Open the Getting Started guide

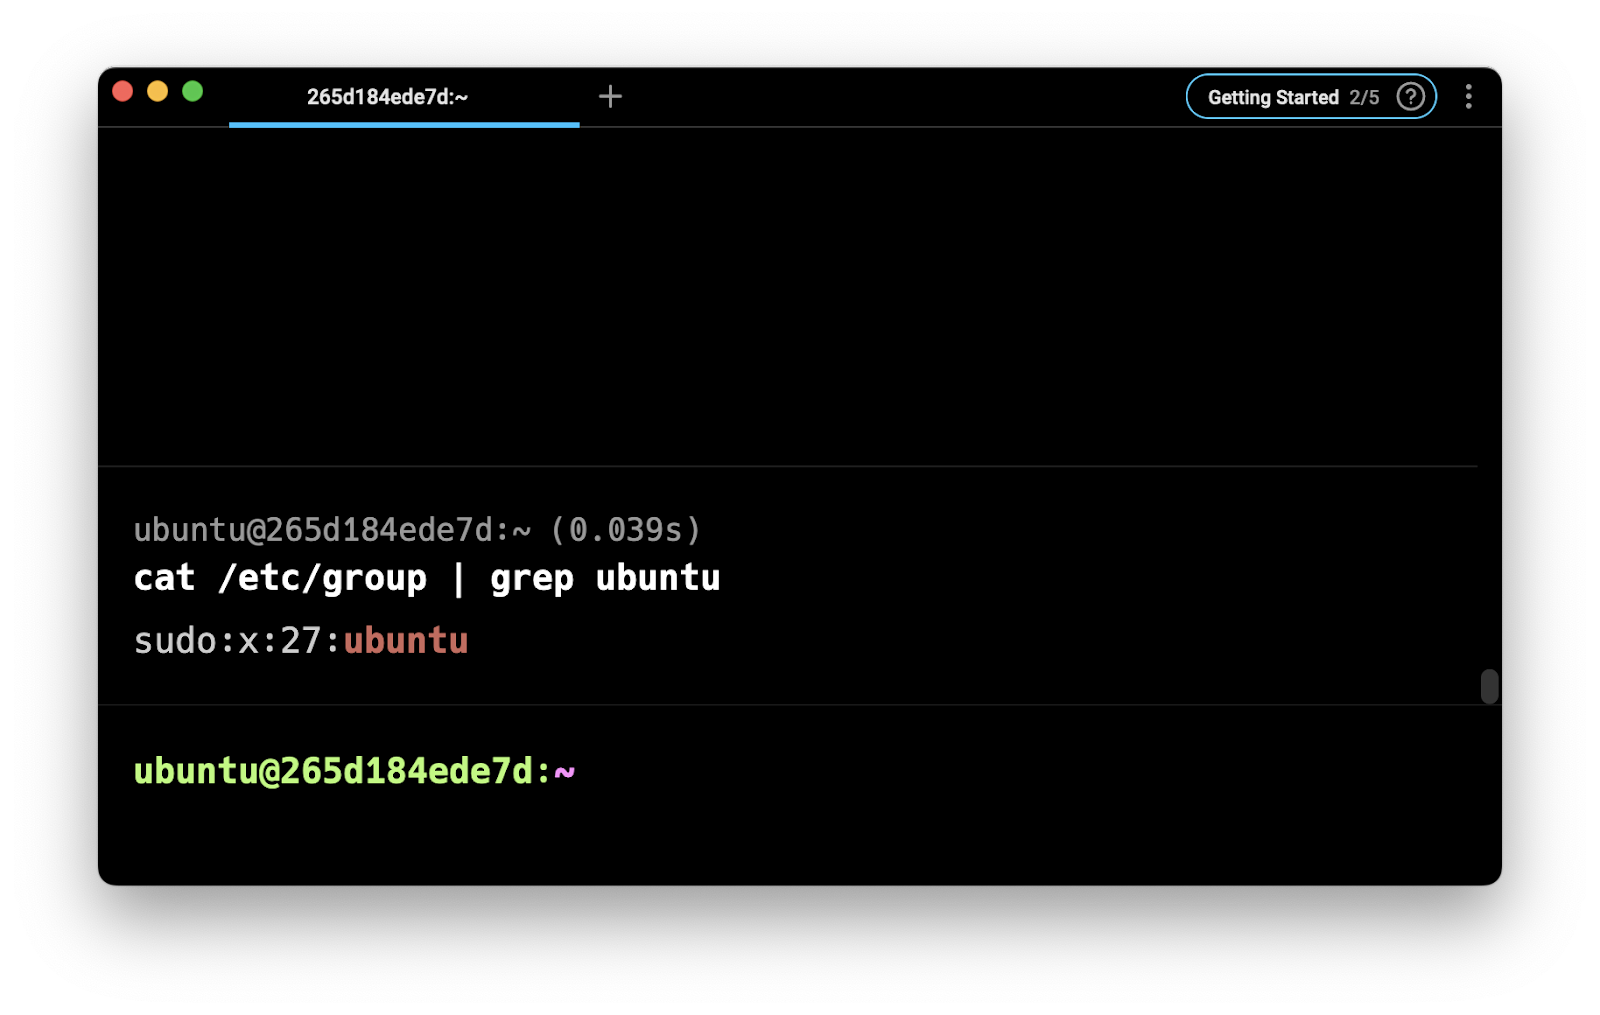pos(1272,97)
